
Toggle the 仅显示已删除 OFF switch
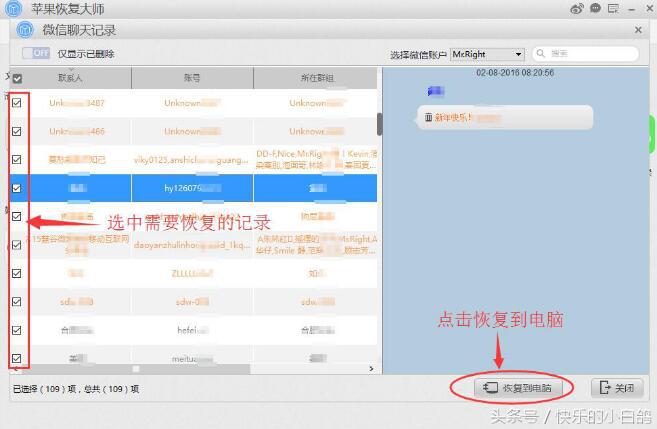[x=36, y=53]
